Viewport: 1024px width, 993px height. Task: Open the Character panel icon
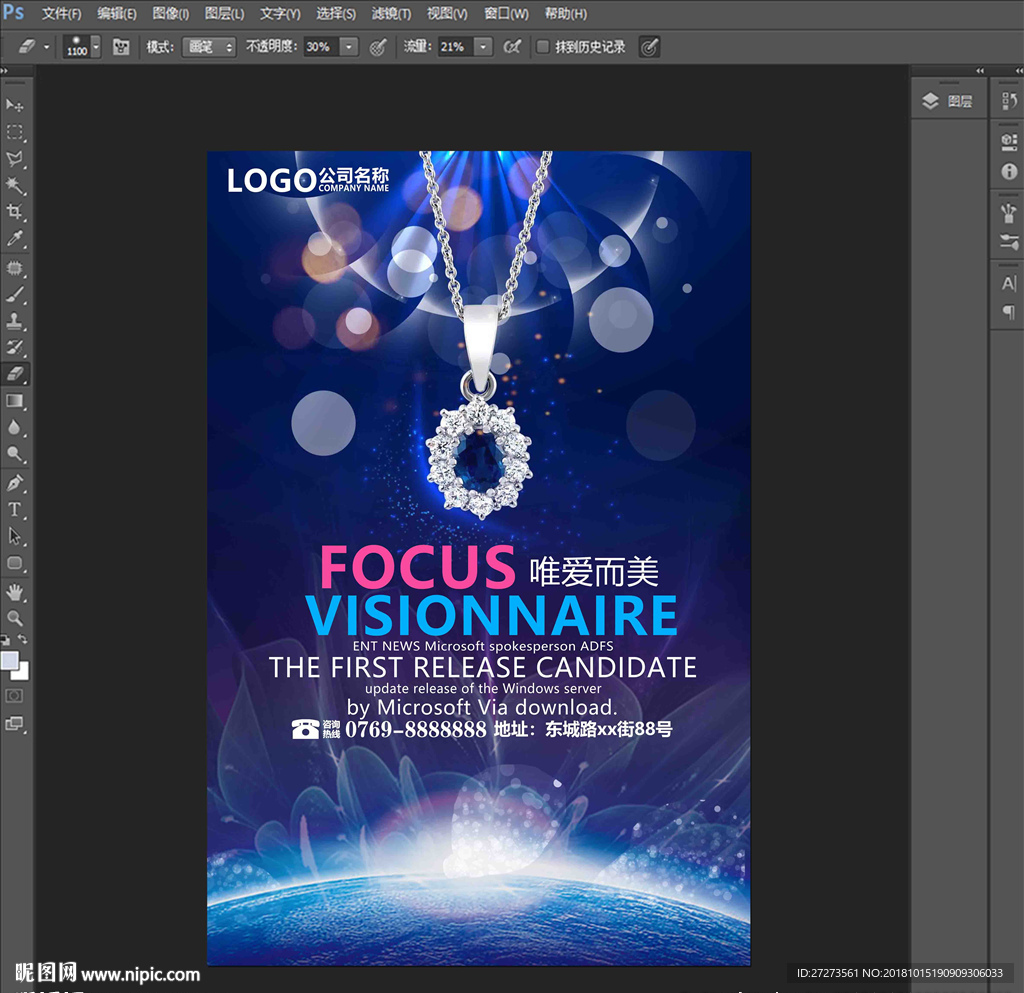click(x=1009, y=283)
